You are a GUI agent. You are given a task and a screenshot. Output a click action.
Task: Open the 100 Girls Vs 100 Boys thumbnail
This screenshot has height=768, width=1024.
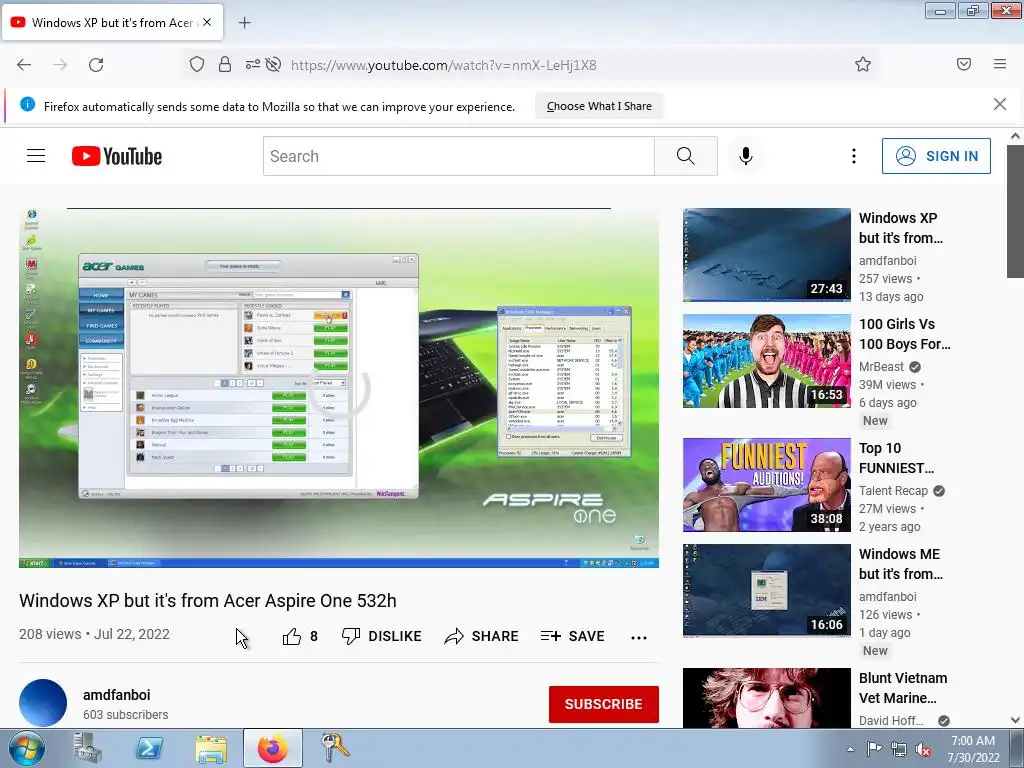[x=767, y=361]
